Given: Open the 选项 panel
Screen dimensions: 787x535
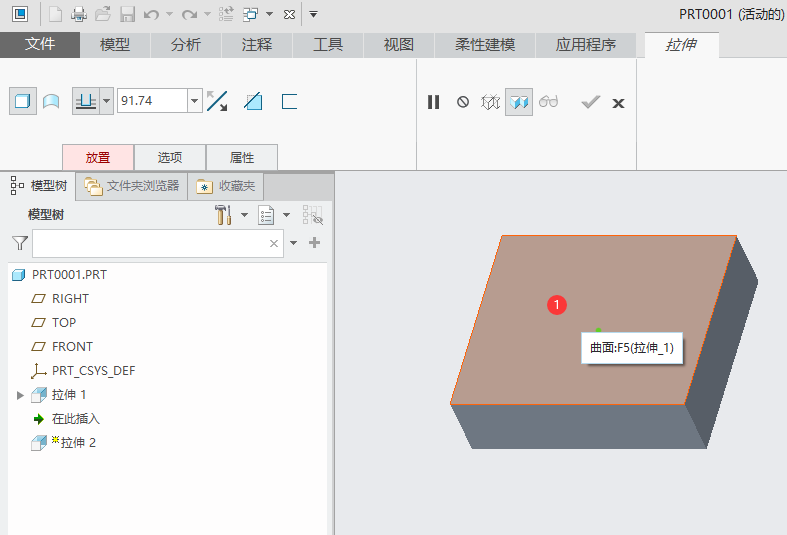Looking at the screenshot, I should click(170, 157).
